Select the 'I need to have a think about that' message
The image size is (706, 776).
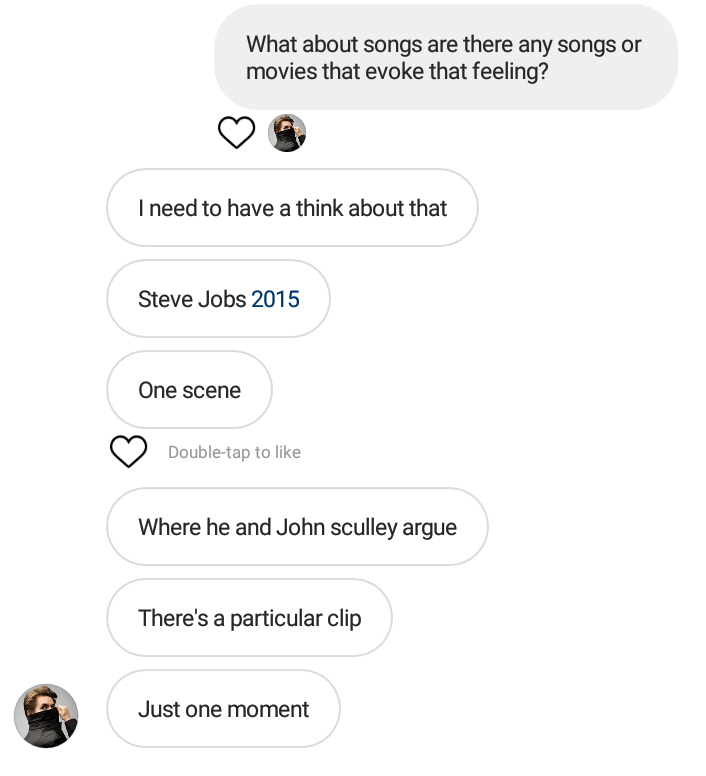pyautogui.click(x=292, y=208)
